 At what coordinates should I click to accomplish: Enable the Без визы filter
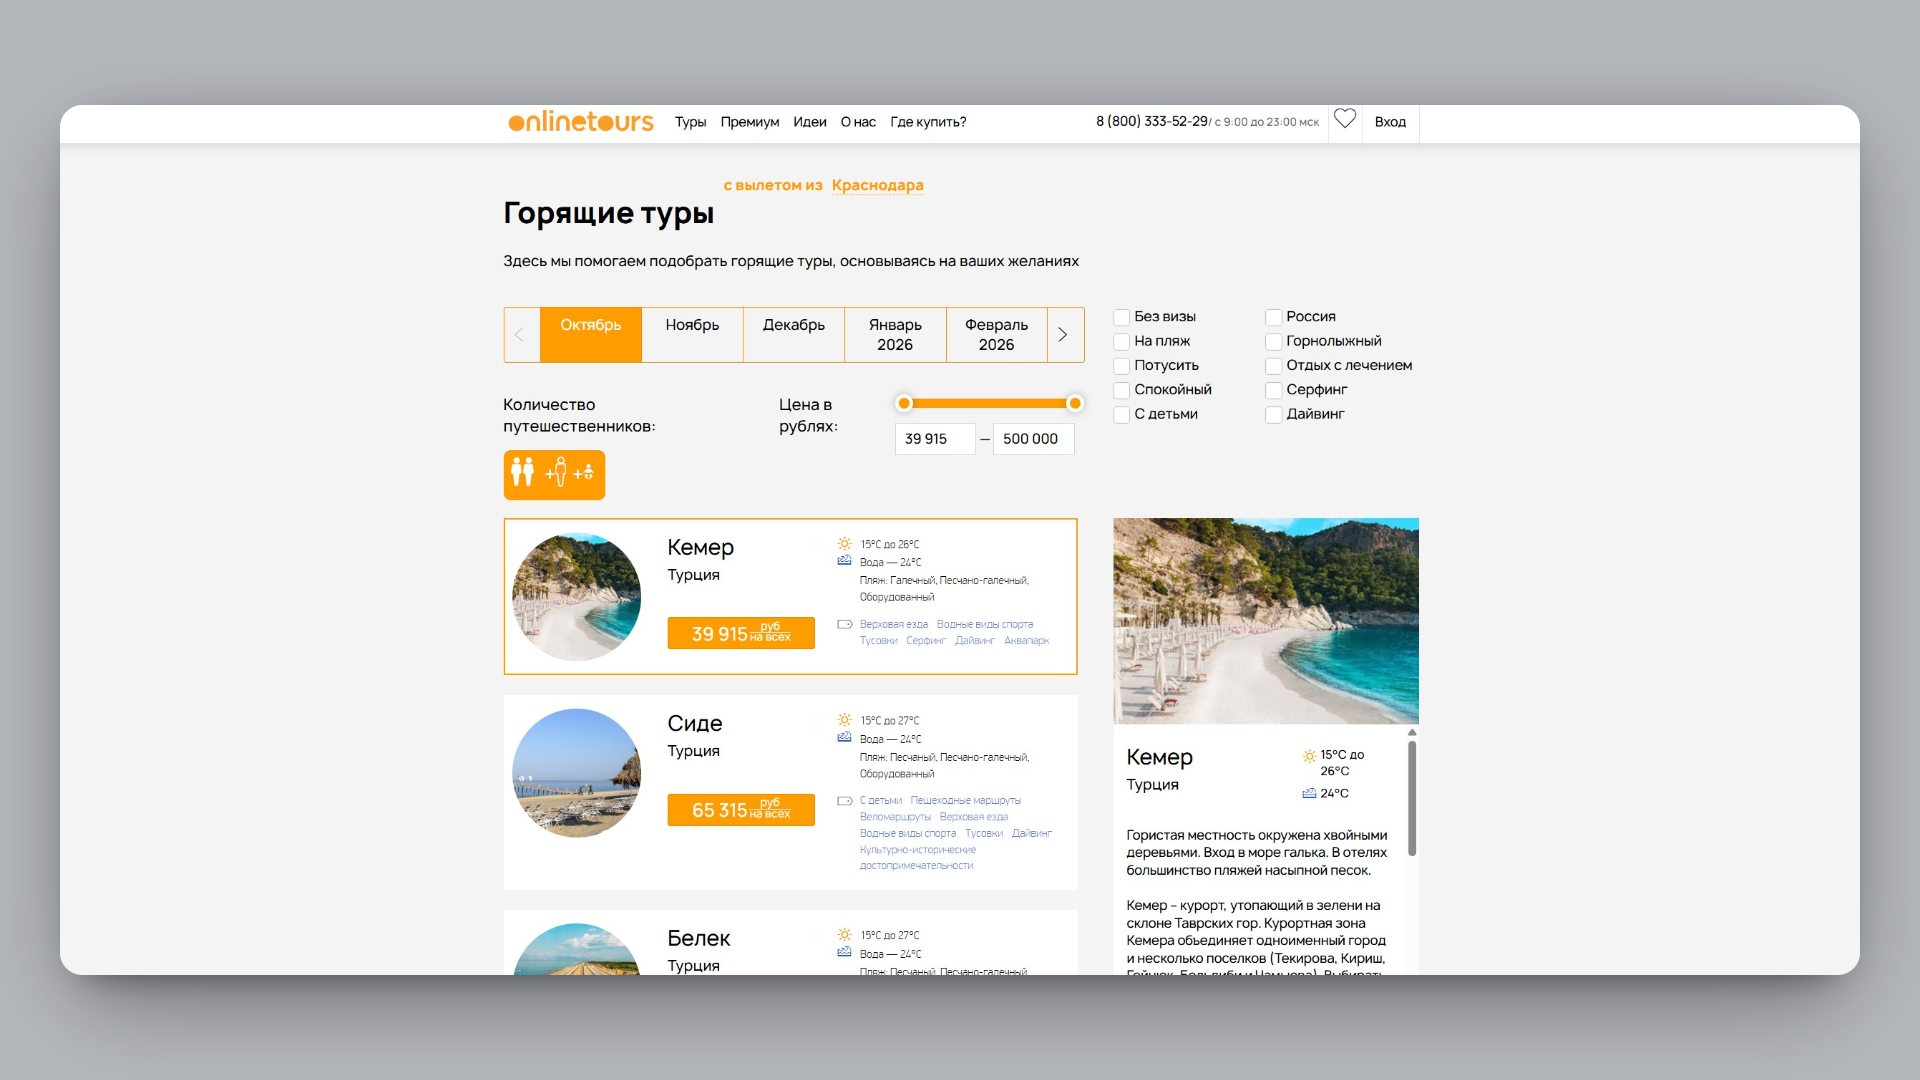pos(1121,316)
